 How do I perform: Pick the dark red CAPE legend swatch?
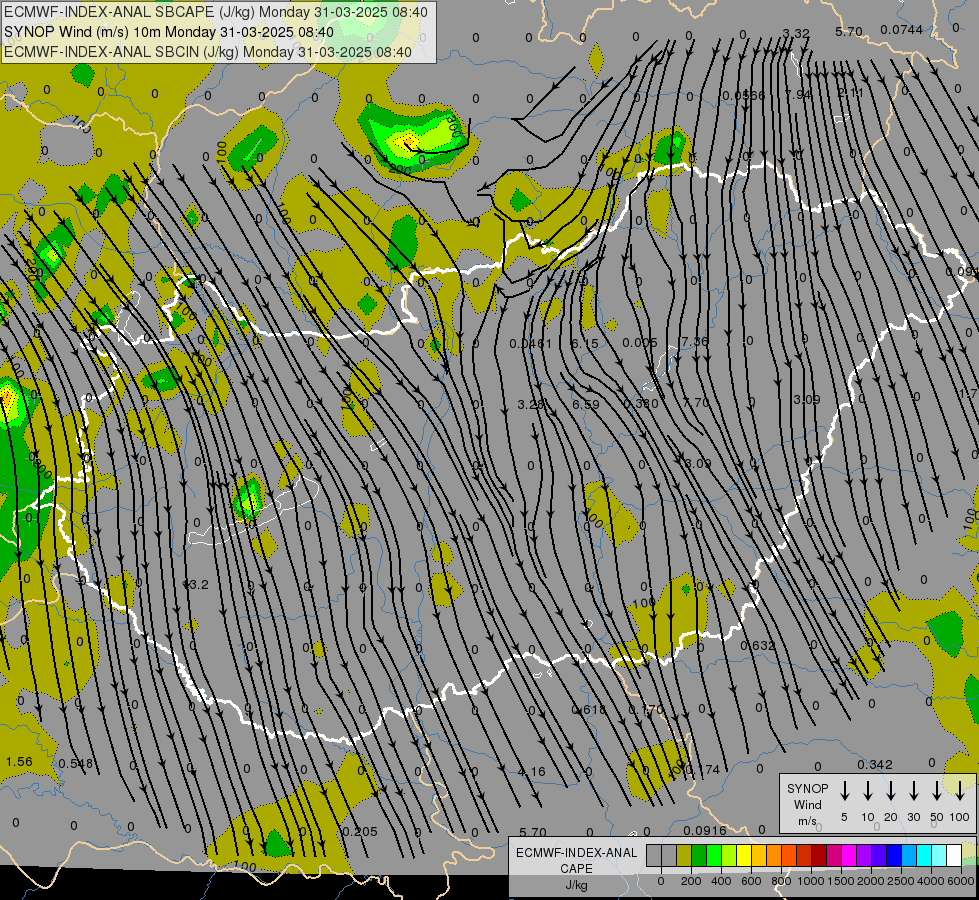(x=819, y=855)
